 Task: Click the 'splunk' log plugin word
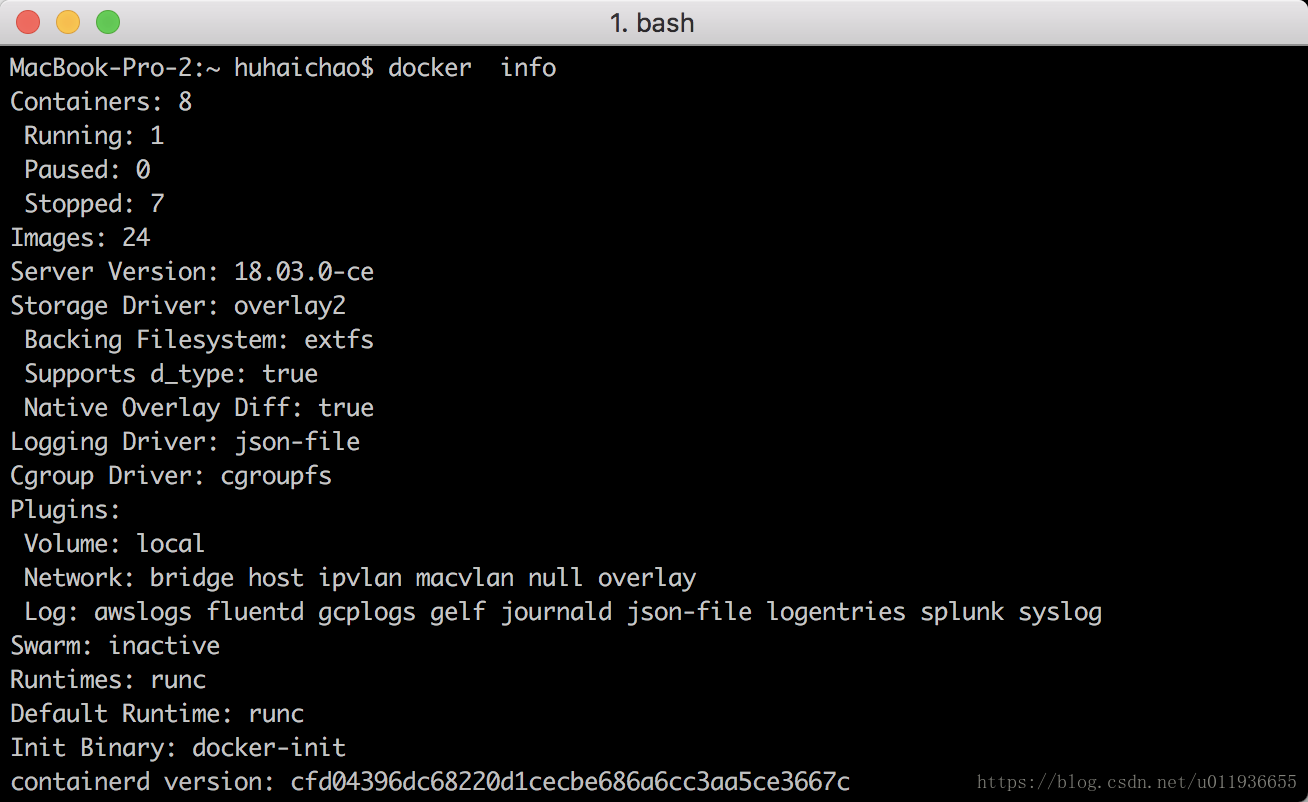click(962, 612)
